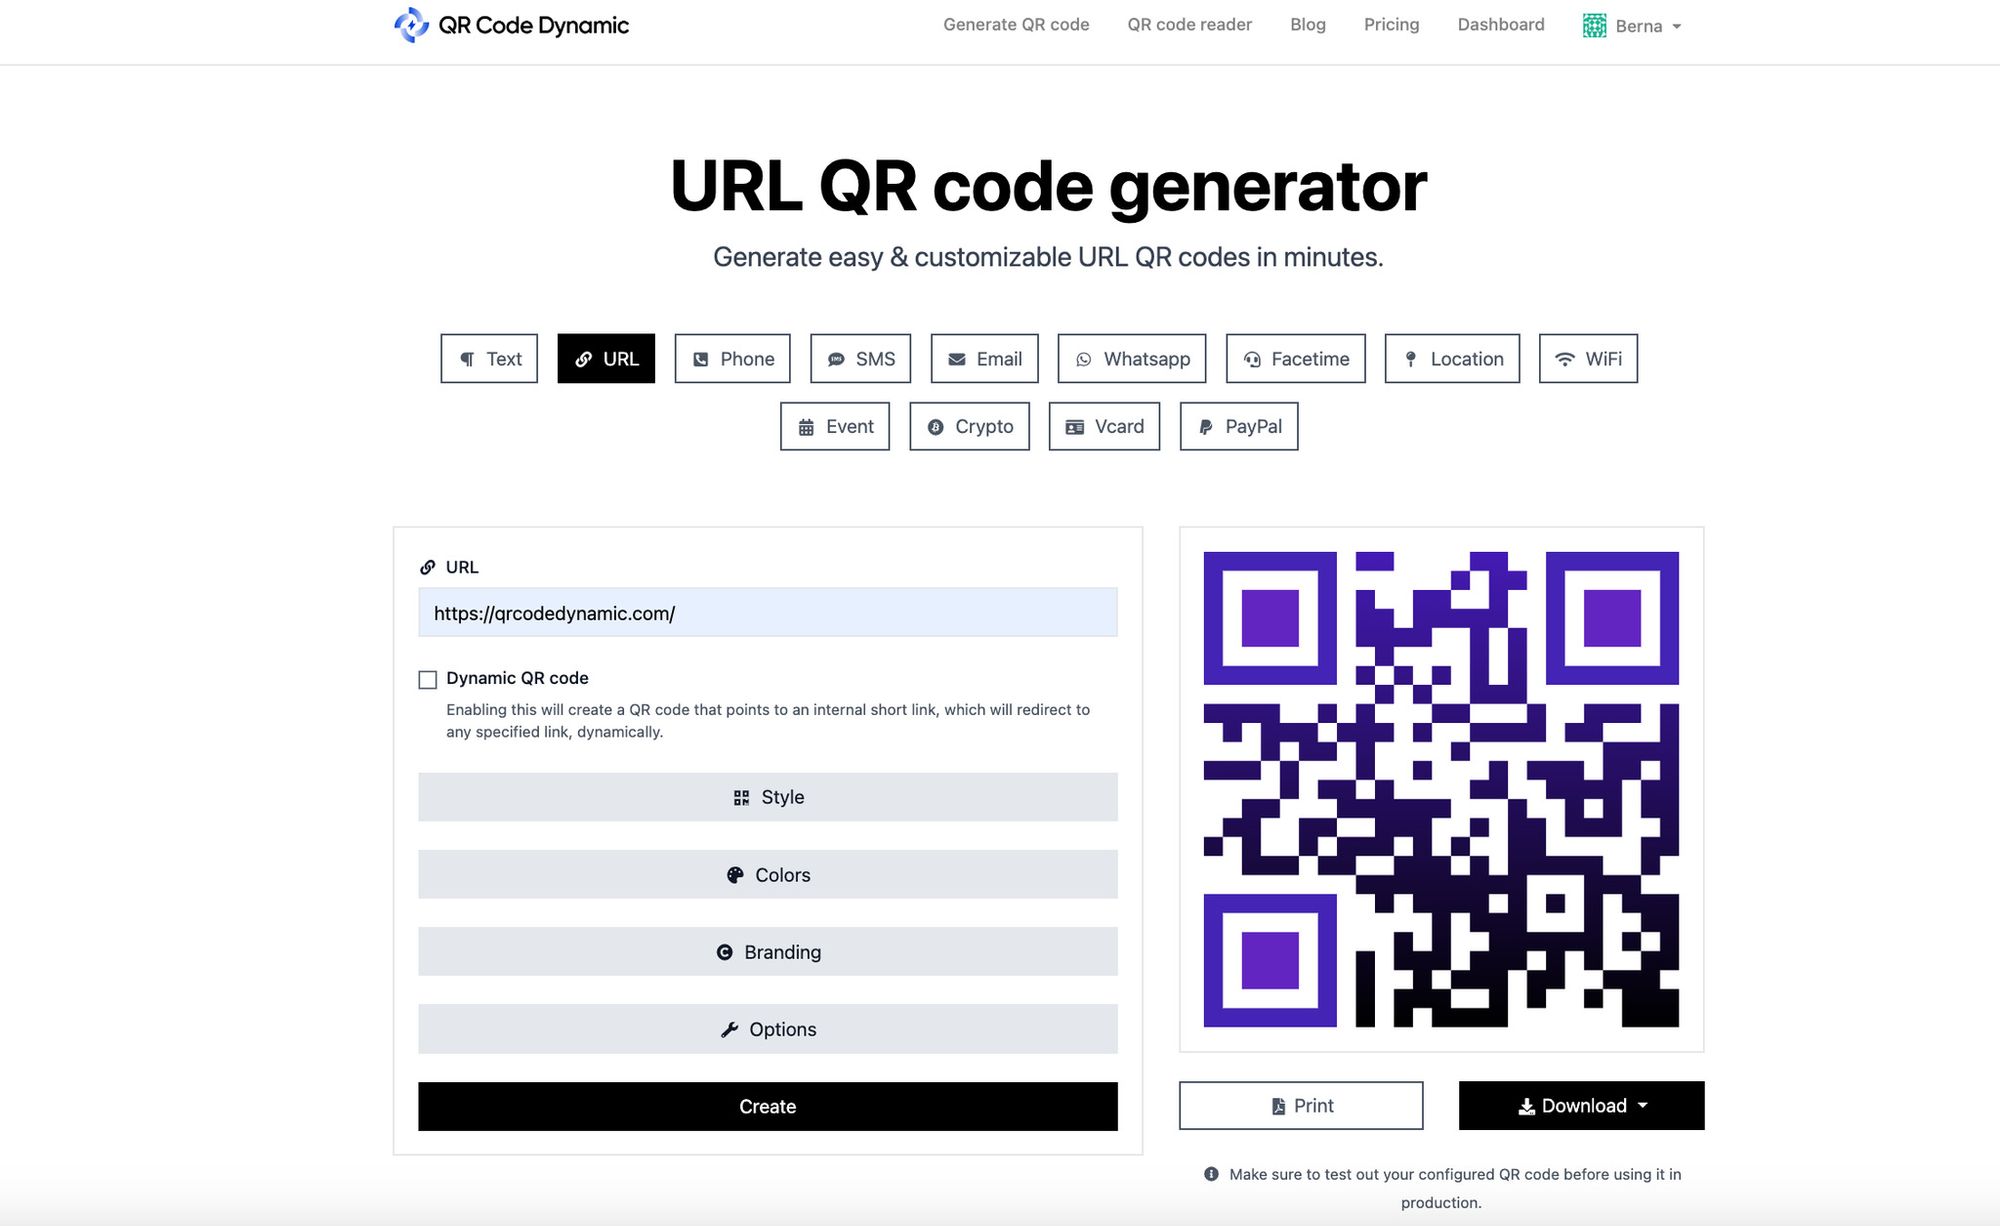This screenshot has height=1226, width=2000.
Task: Expand the Style options section
Action: click(767, 796)
